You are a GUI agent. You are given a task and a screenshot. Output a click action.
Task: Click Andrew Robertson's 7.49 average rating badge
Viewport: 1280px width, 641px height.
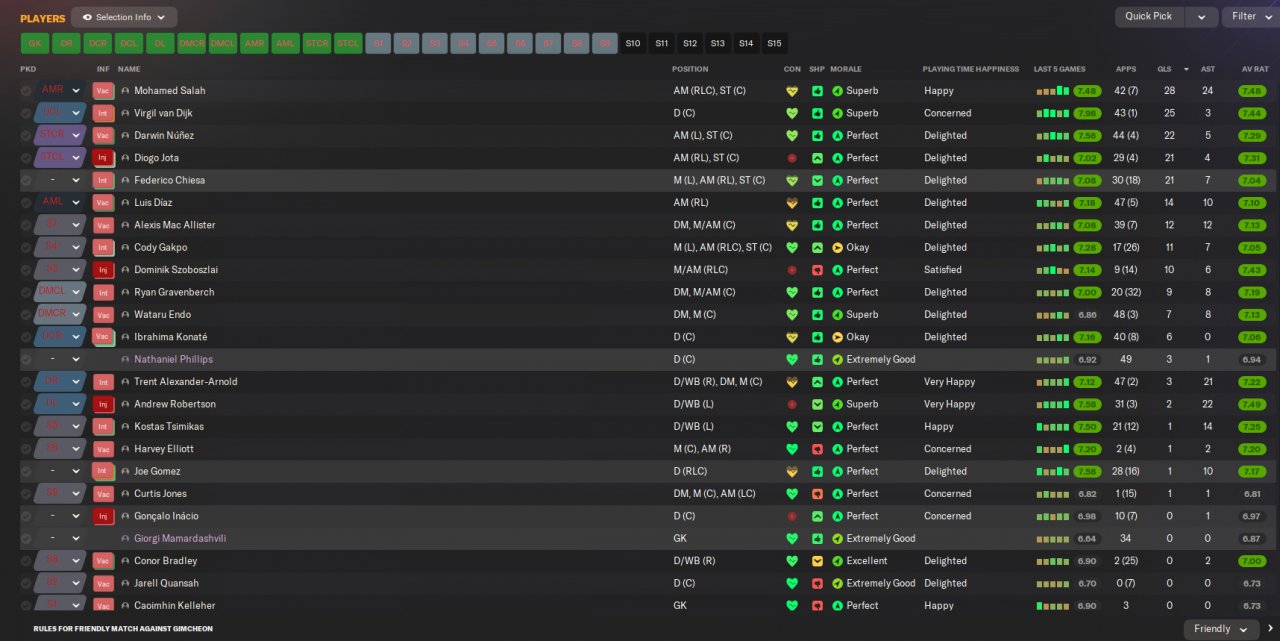(1252, 404)
